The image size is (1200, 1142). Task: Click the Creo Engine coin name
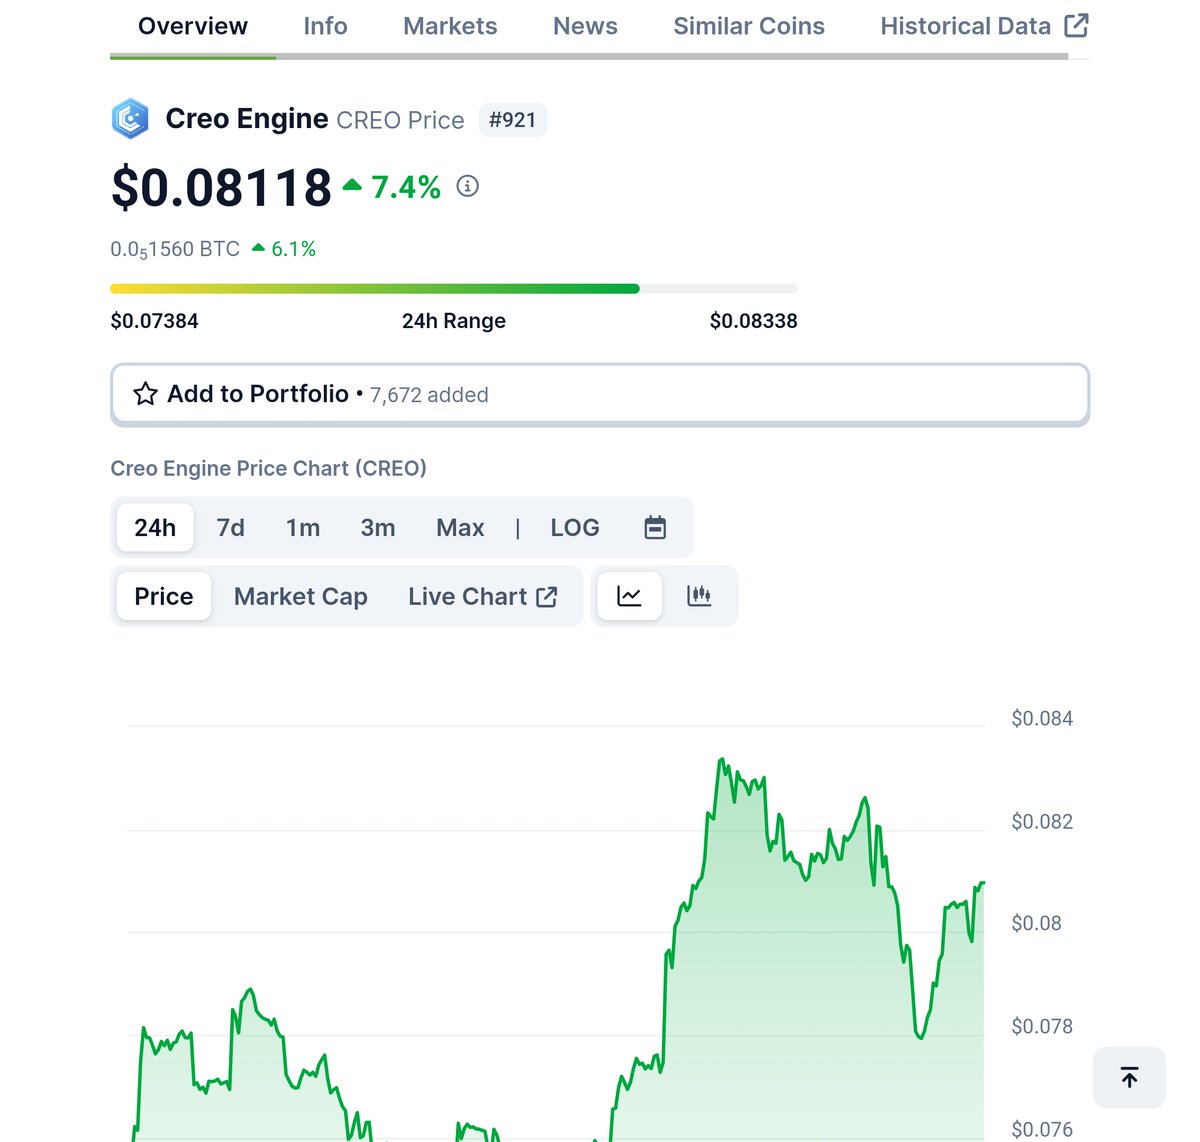[x=246, y=119]
